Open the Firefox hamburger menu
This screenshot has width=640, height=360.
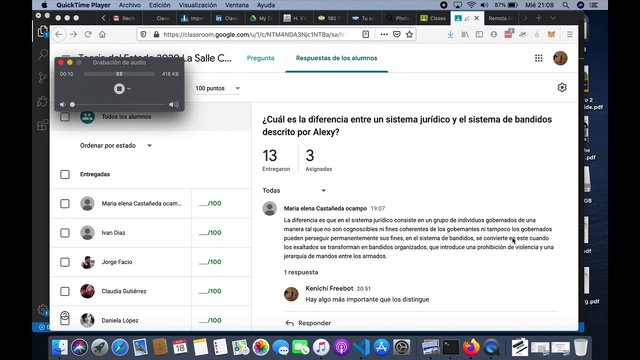tap(570, 35)
